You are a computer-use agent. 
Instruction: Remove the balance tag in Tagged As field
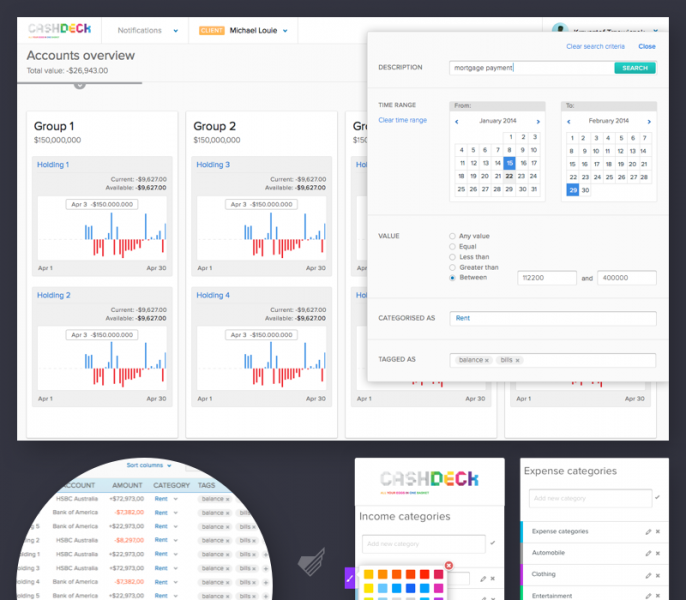pyautogui.click(x=486, y=360)
